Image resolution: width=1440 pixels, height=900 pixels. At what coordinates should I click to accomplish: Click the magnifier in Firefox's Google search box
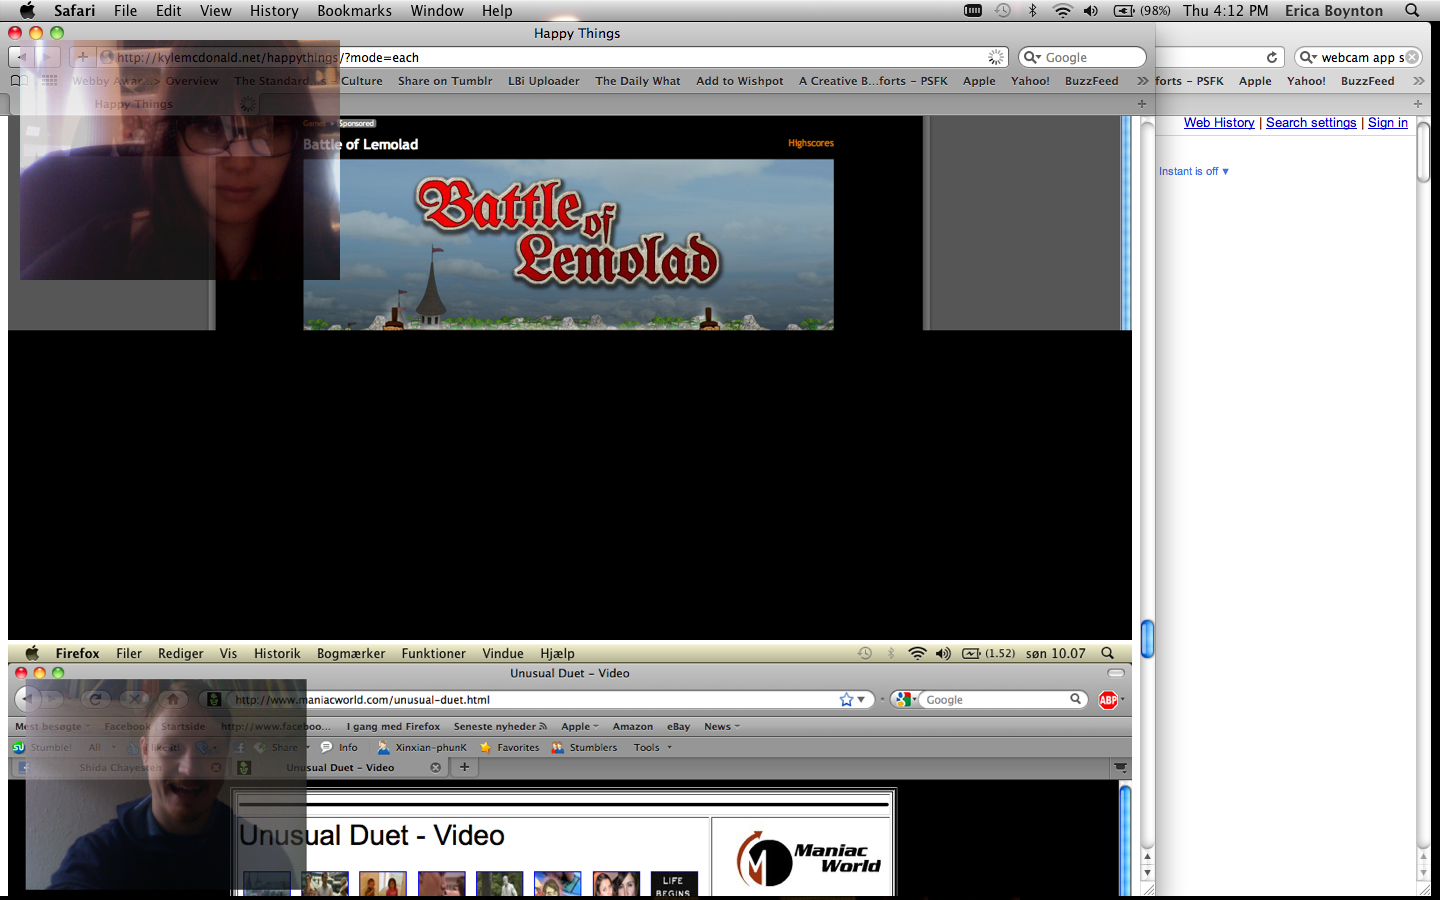click(1076, 700)
